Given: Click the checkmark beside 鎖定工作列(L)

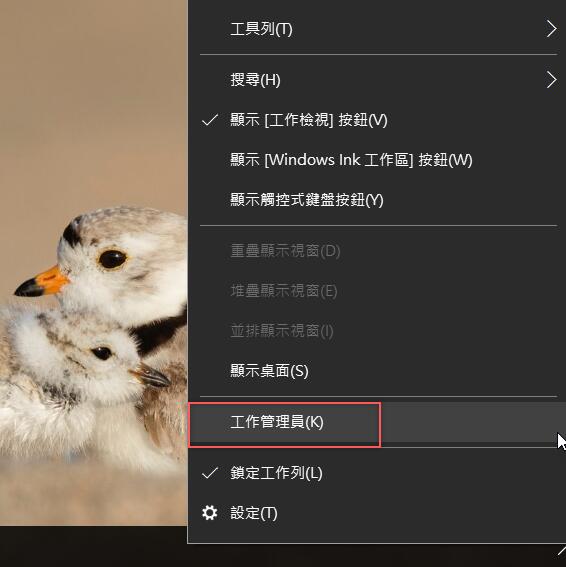Looking at the screenshot, I should coord(210,473).
